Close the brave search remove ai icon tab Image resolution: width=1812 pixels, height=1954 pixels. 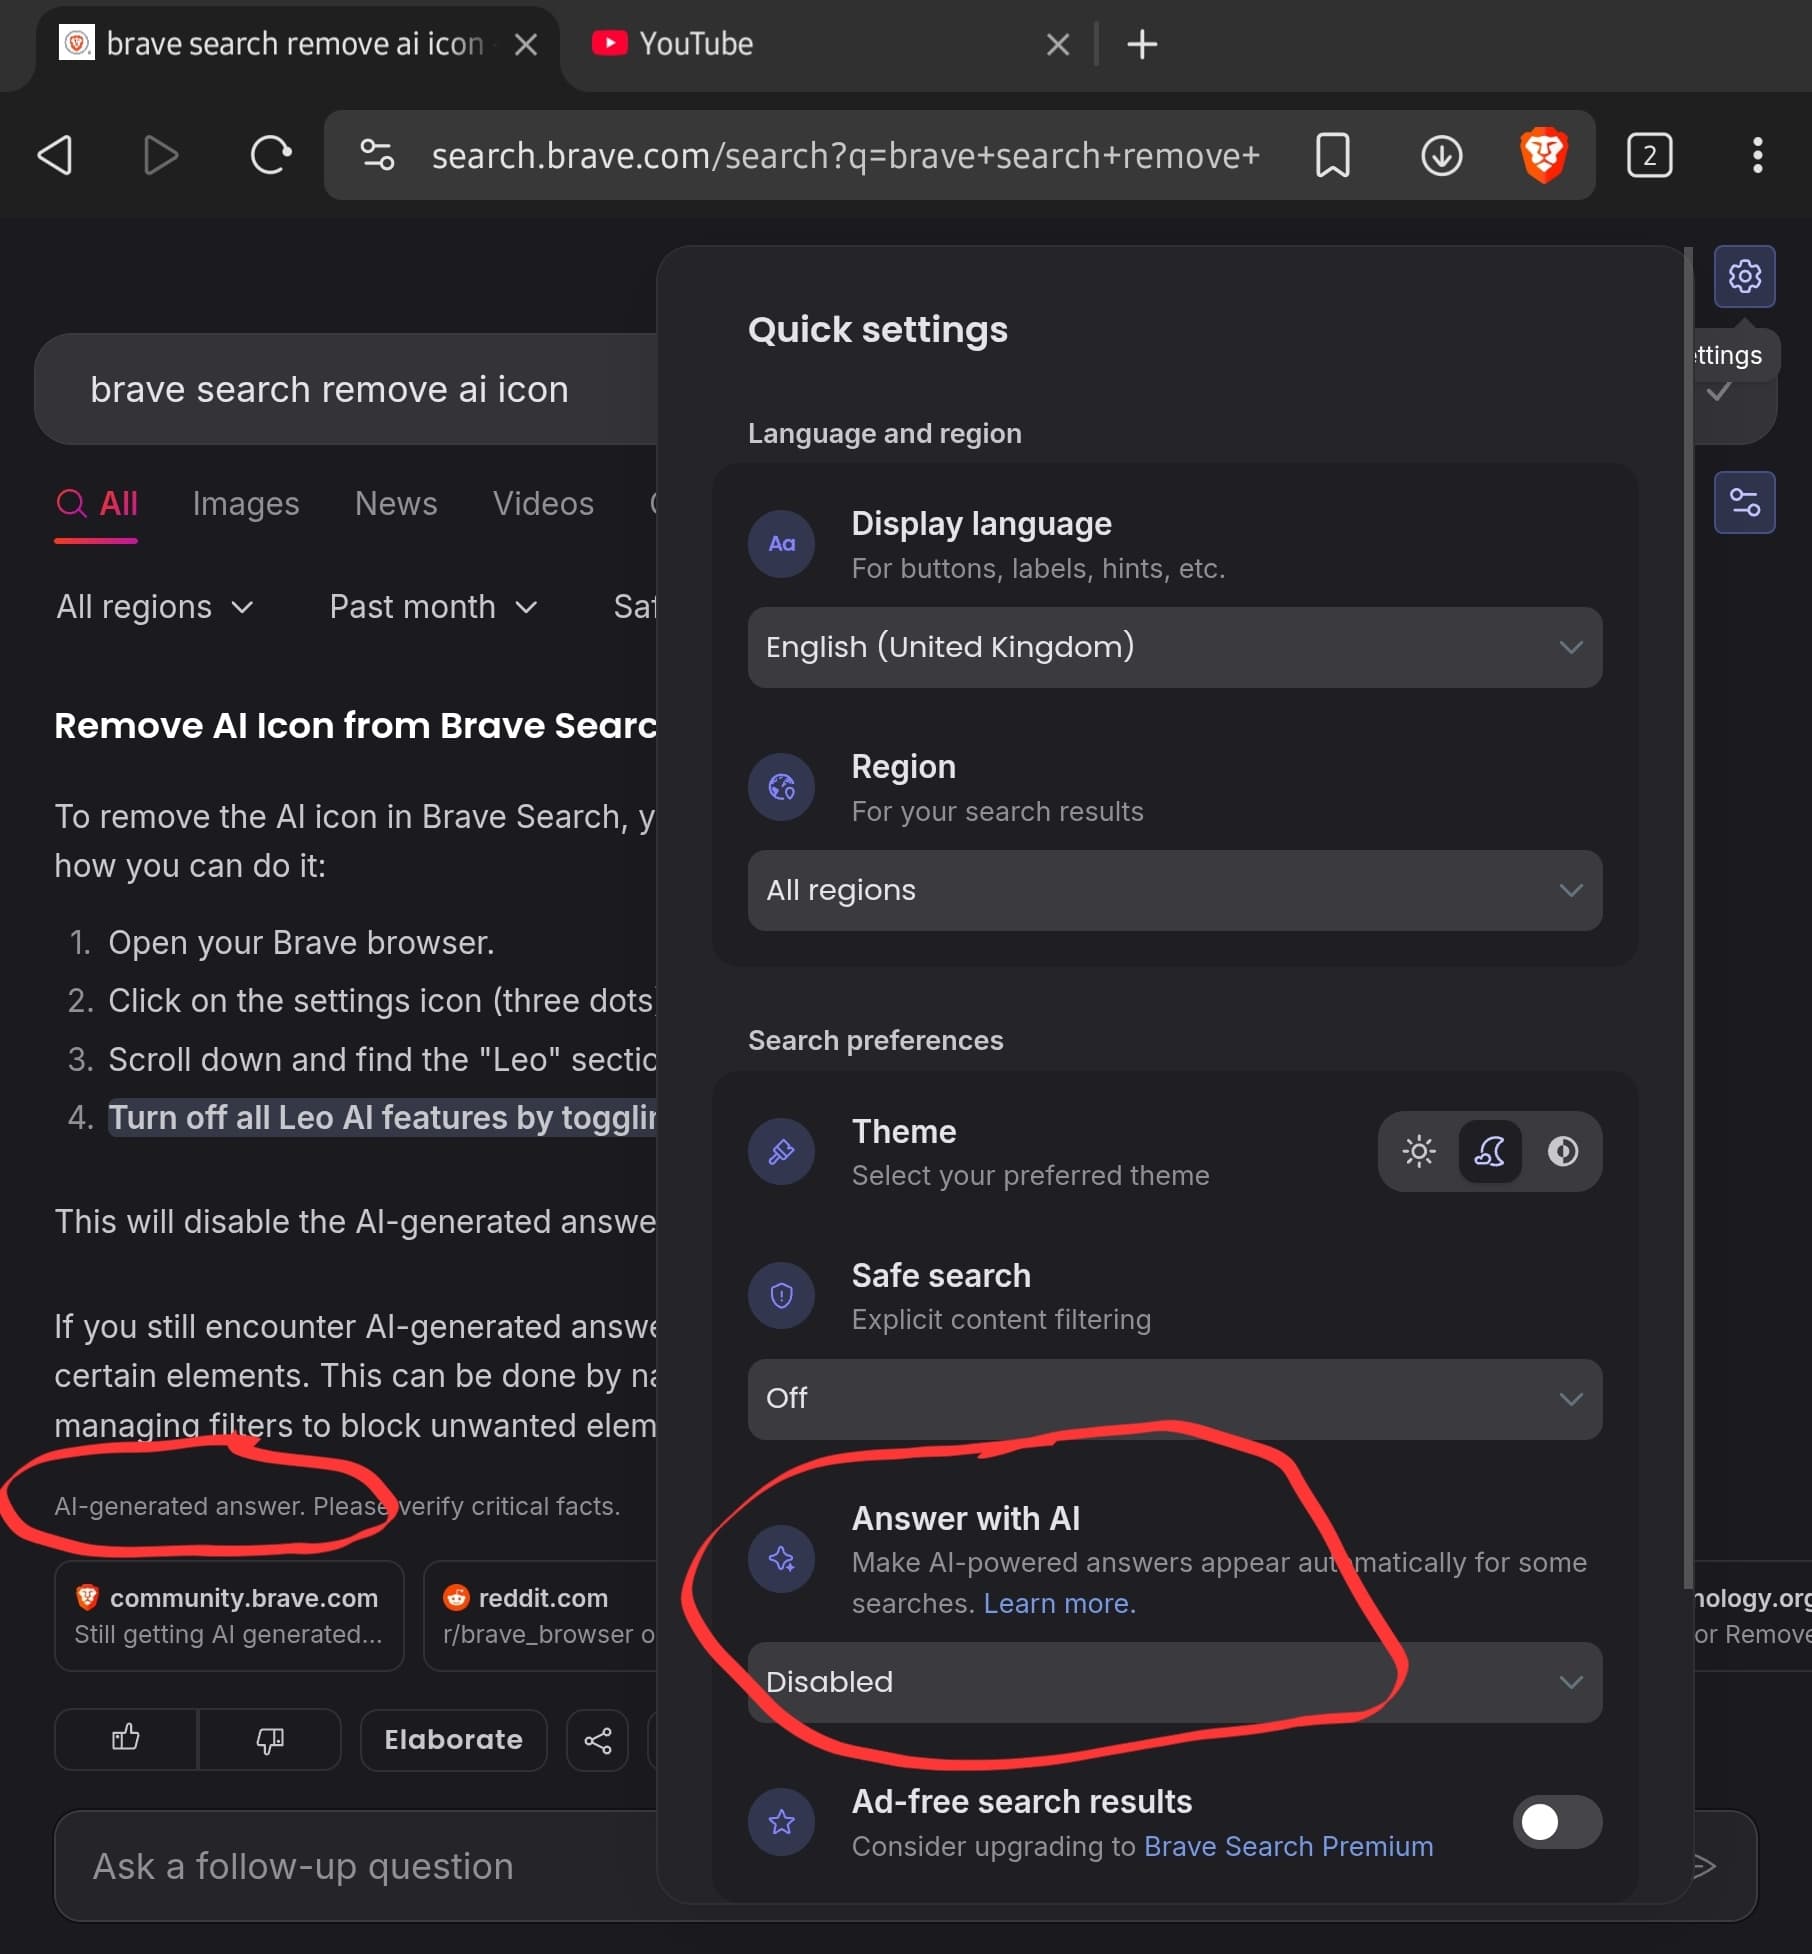[x=525, y=44]
